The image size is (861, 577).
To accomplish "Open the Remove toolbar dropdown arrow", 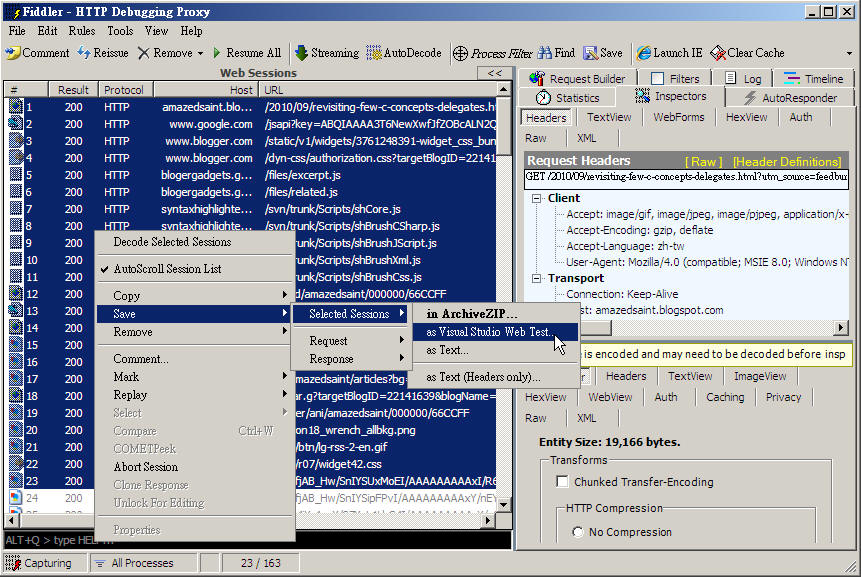I will (200, 53).
